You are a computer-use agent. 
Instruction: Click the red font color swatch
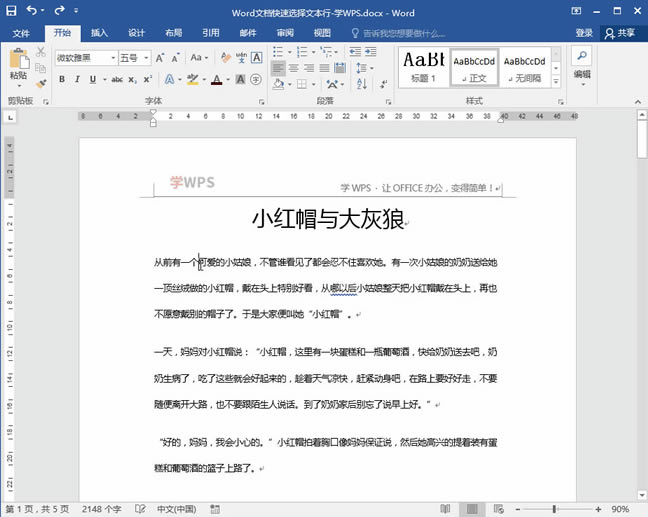pyautogui.click(x=217, y=80)
